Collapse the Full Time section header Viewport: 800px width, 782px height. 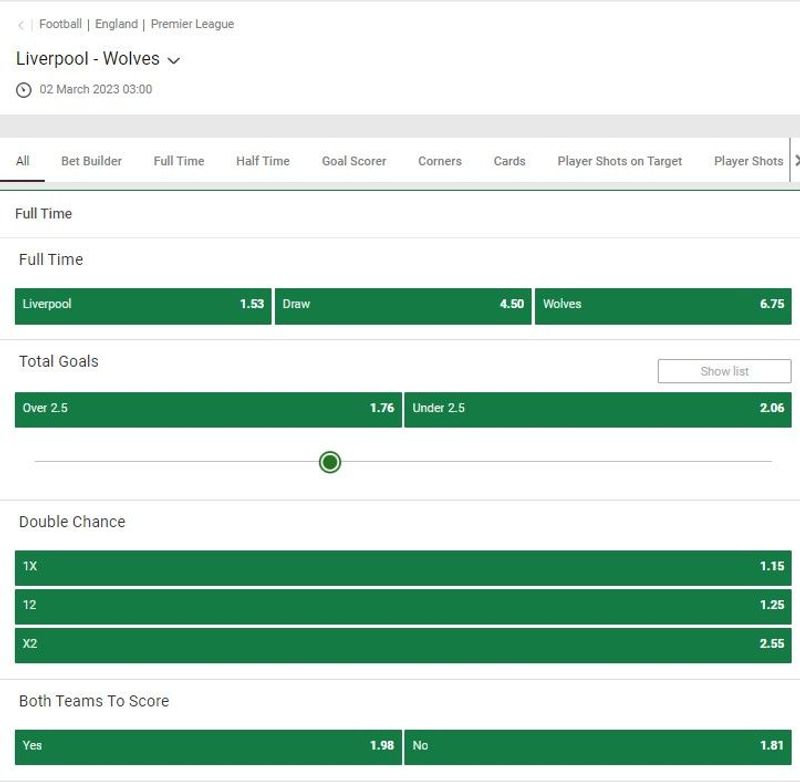(400, 214)
